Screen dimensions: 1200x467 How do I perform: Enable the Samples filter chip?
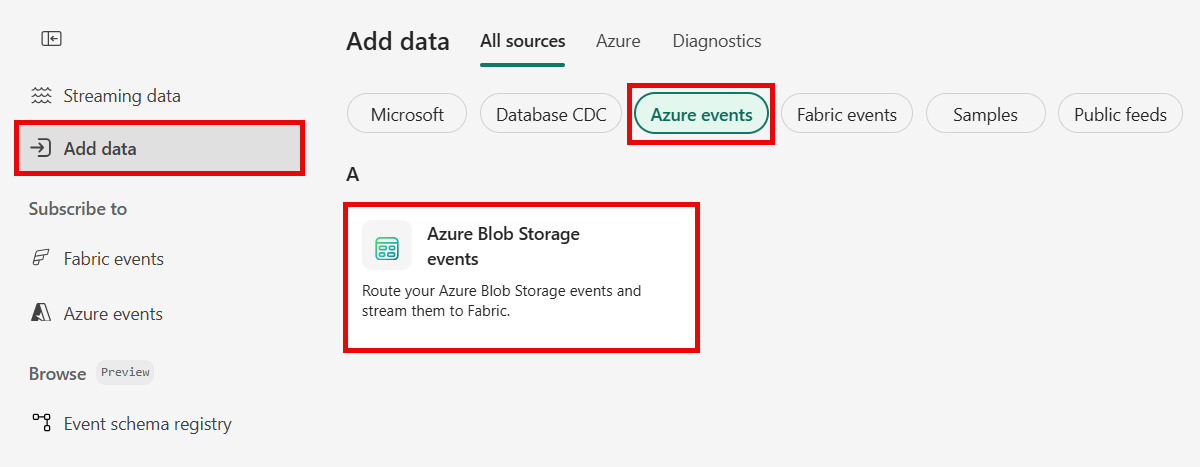(x=985, y=114)
